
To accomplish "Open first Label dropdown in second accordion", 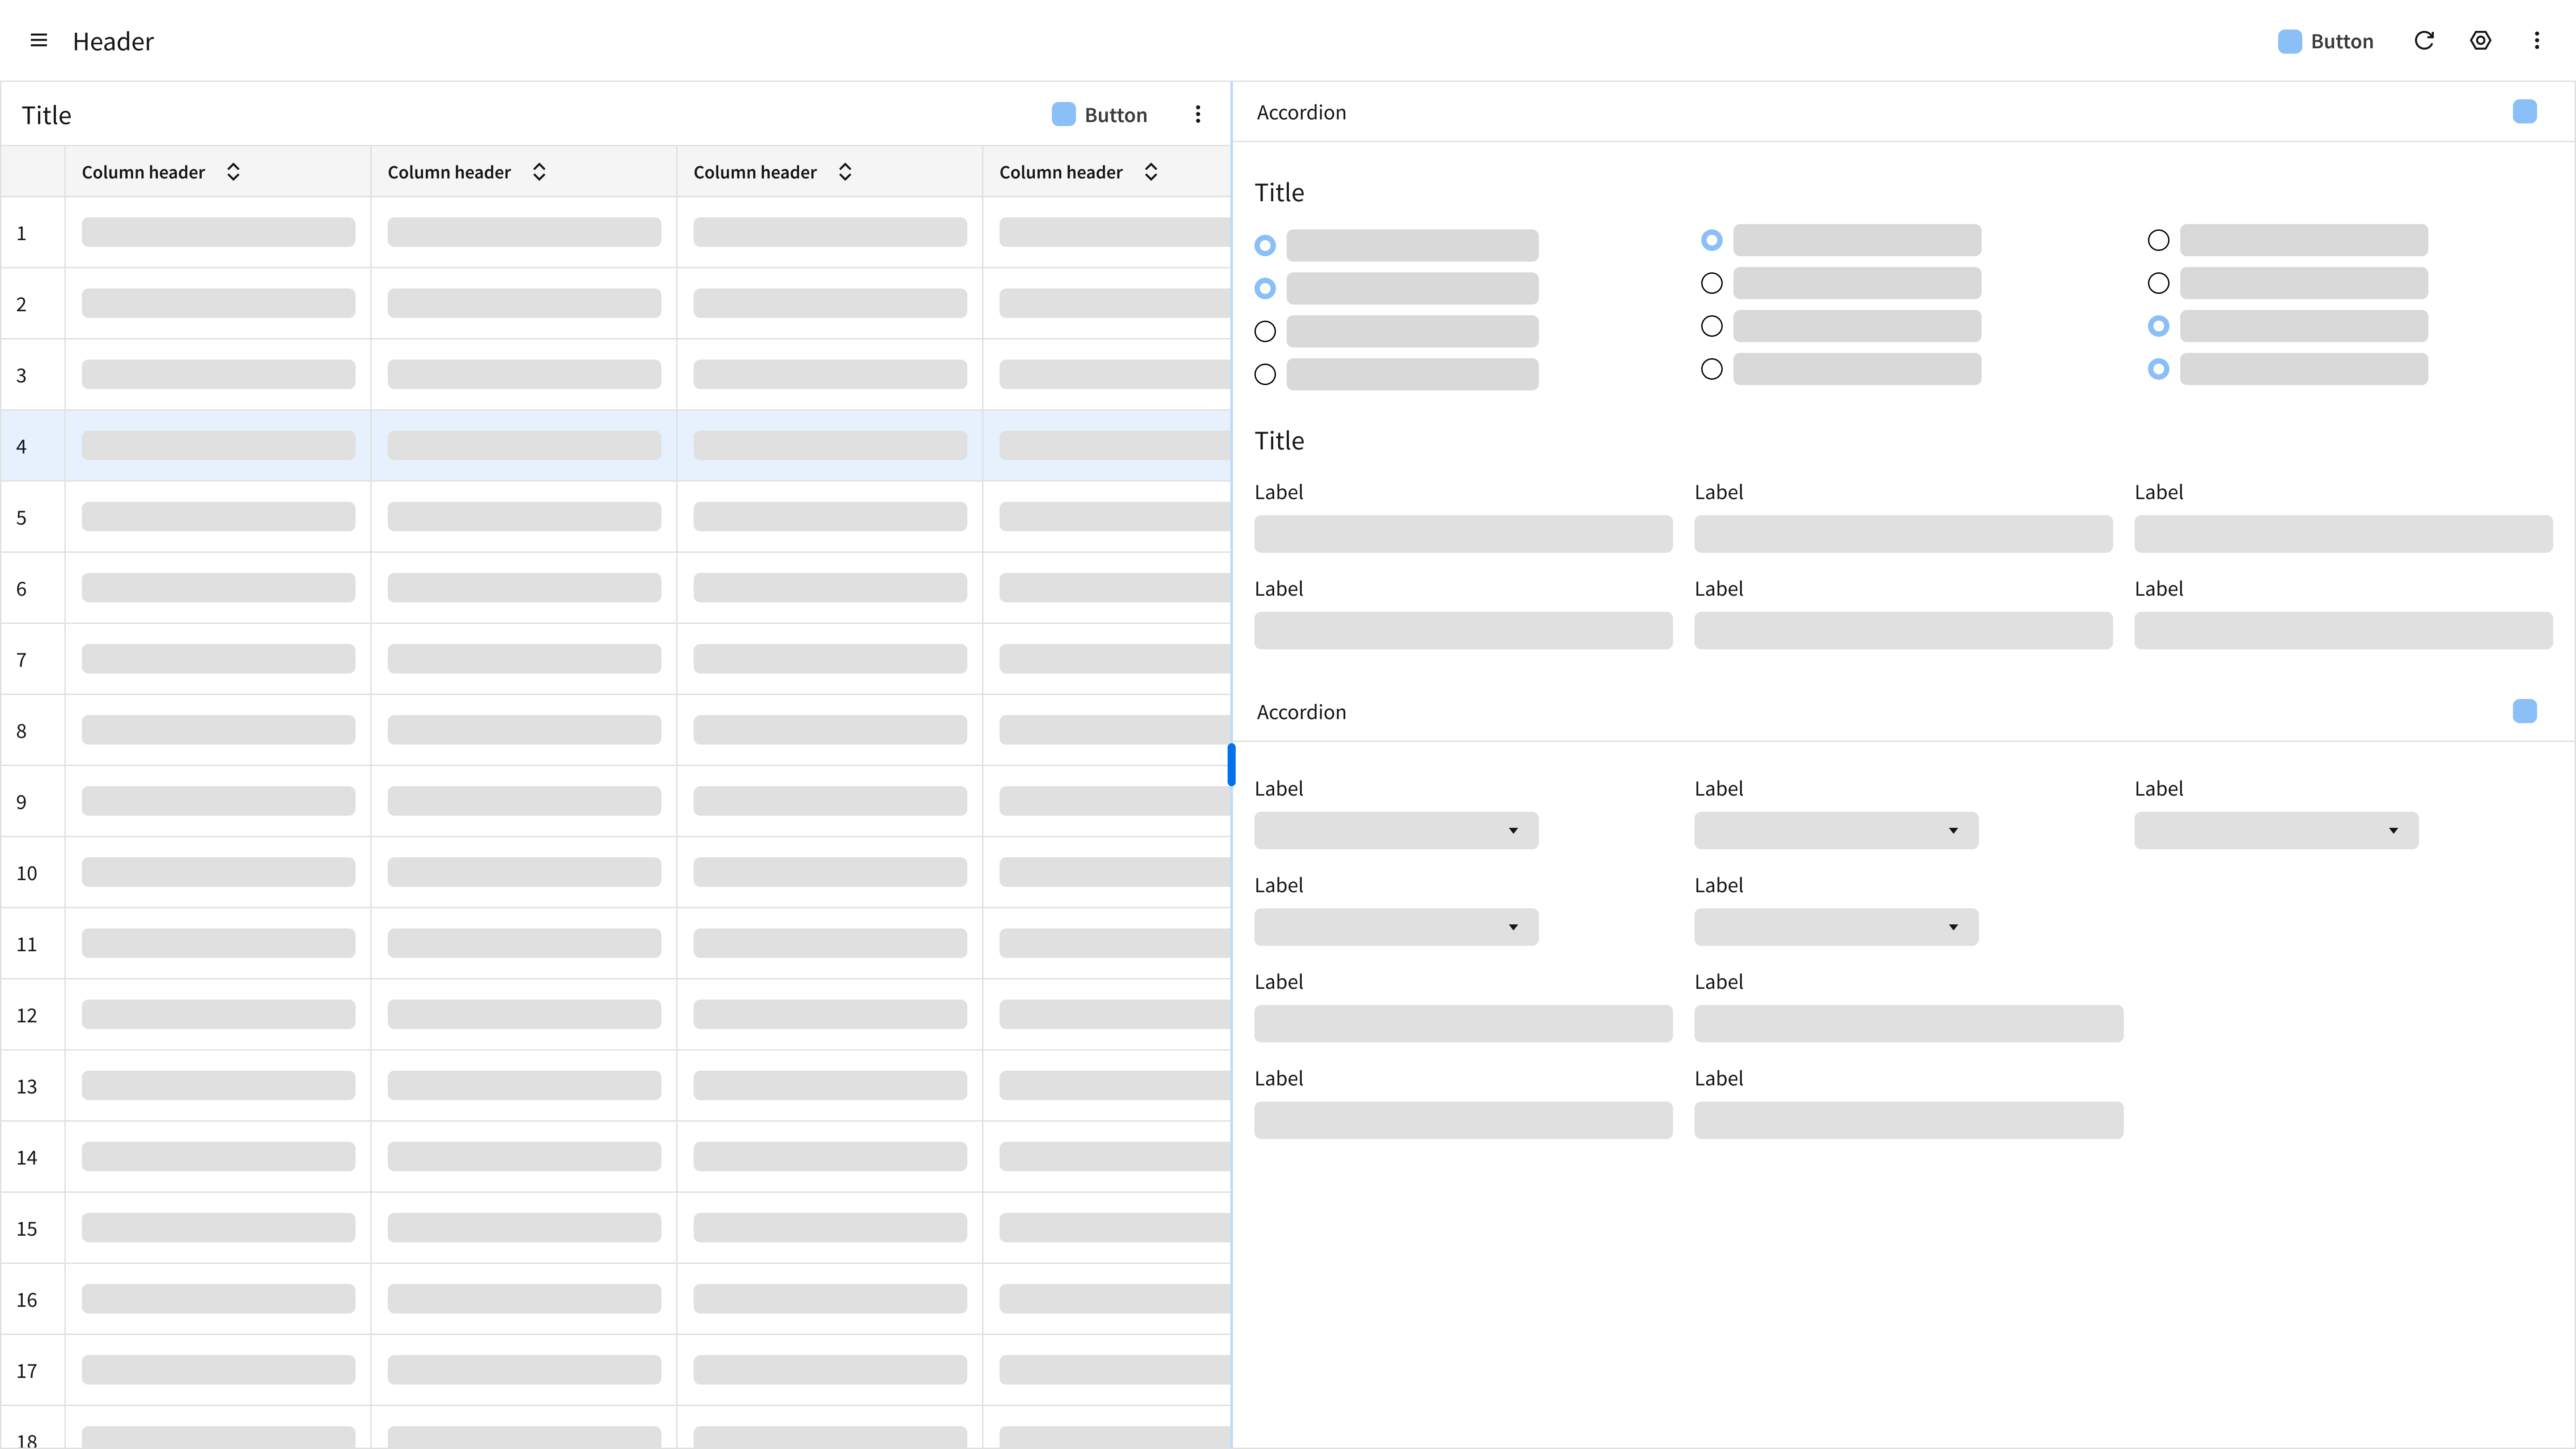I will [x=1396, y=831].
